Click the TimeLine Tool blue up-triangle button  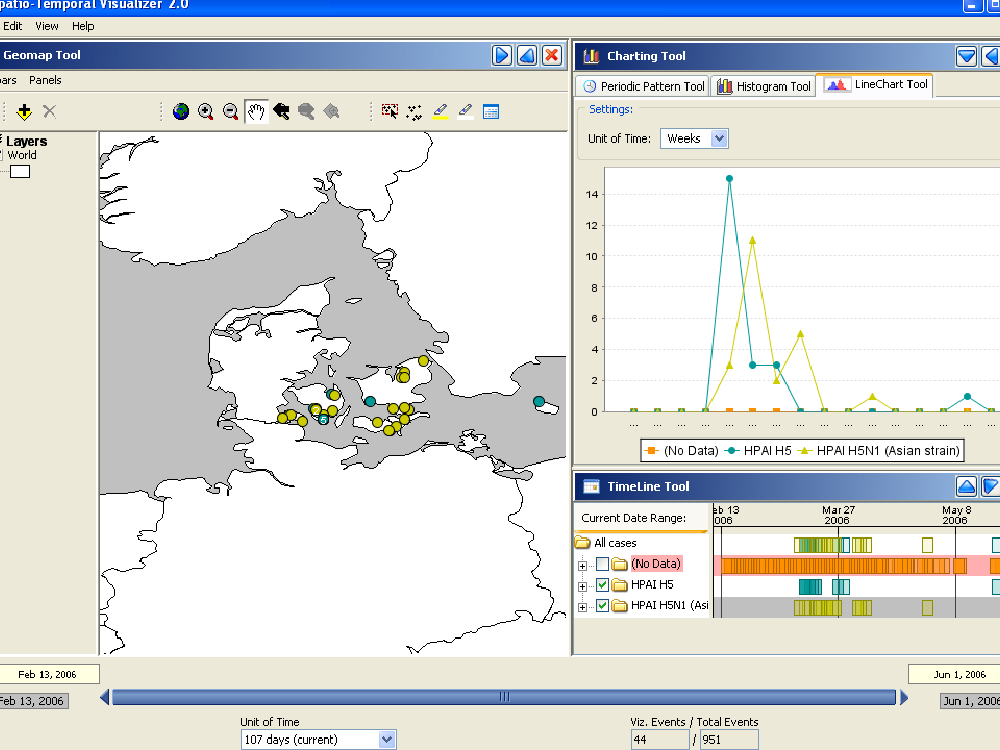click(966, 487)
